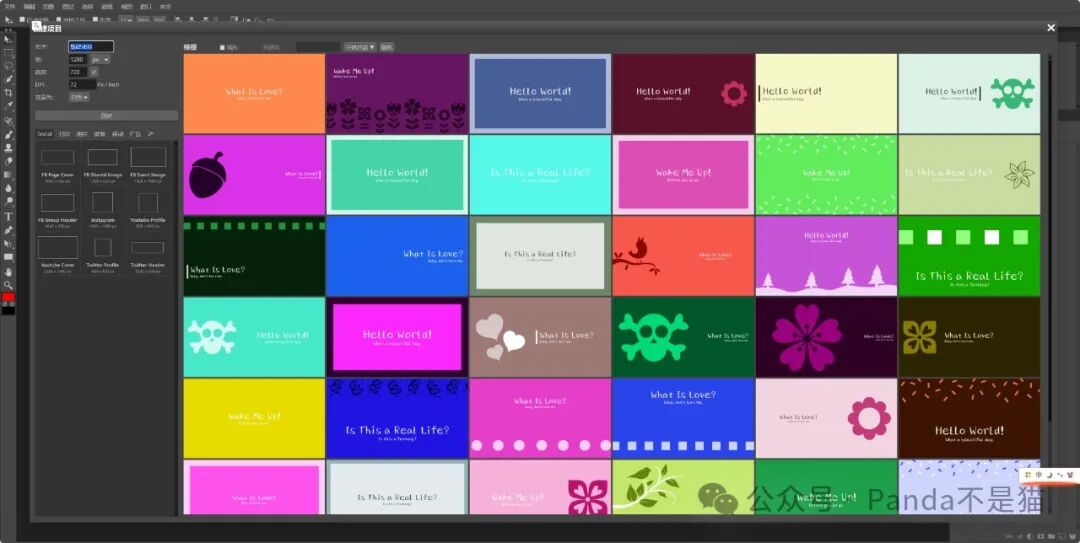Viewport: 1080px width, 543px height.
Task: Choose the Twitter Header preset
Action: 148,253
